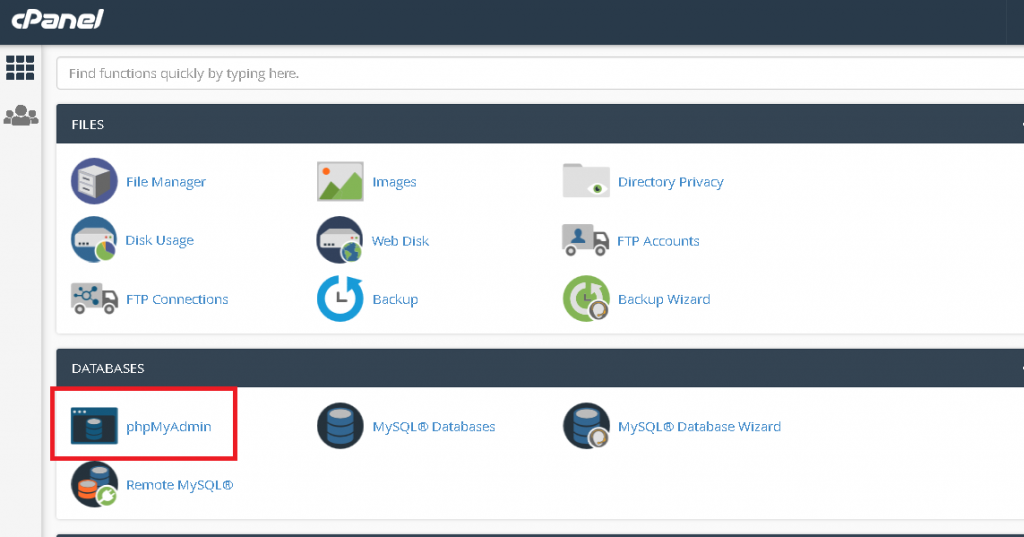
Task: Open the FTP Connections icon
Action: (x=94, y=299)
